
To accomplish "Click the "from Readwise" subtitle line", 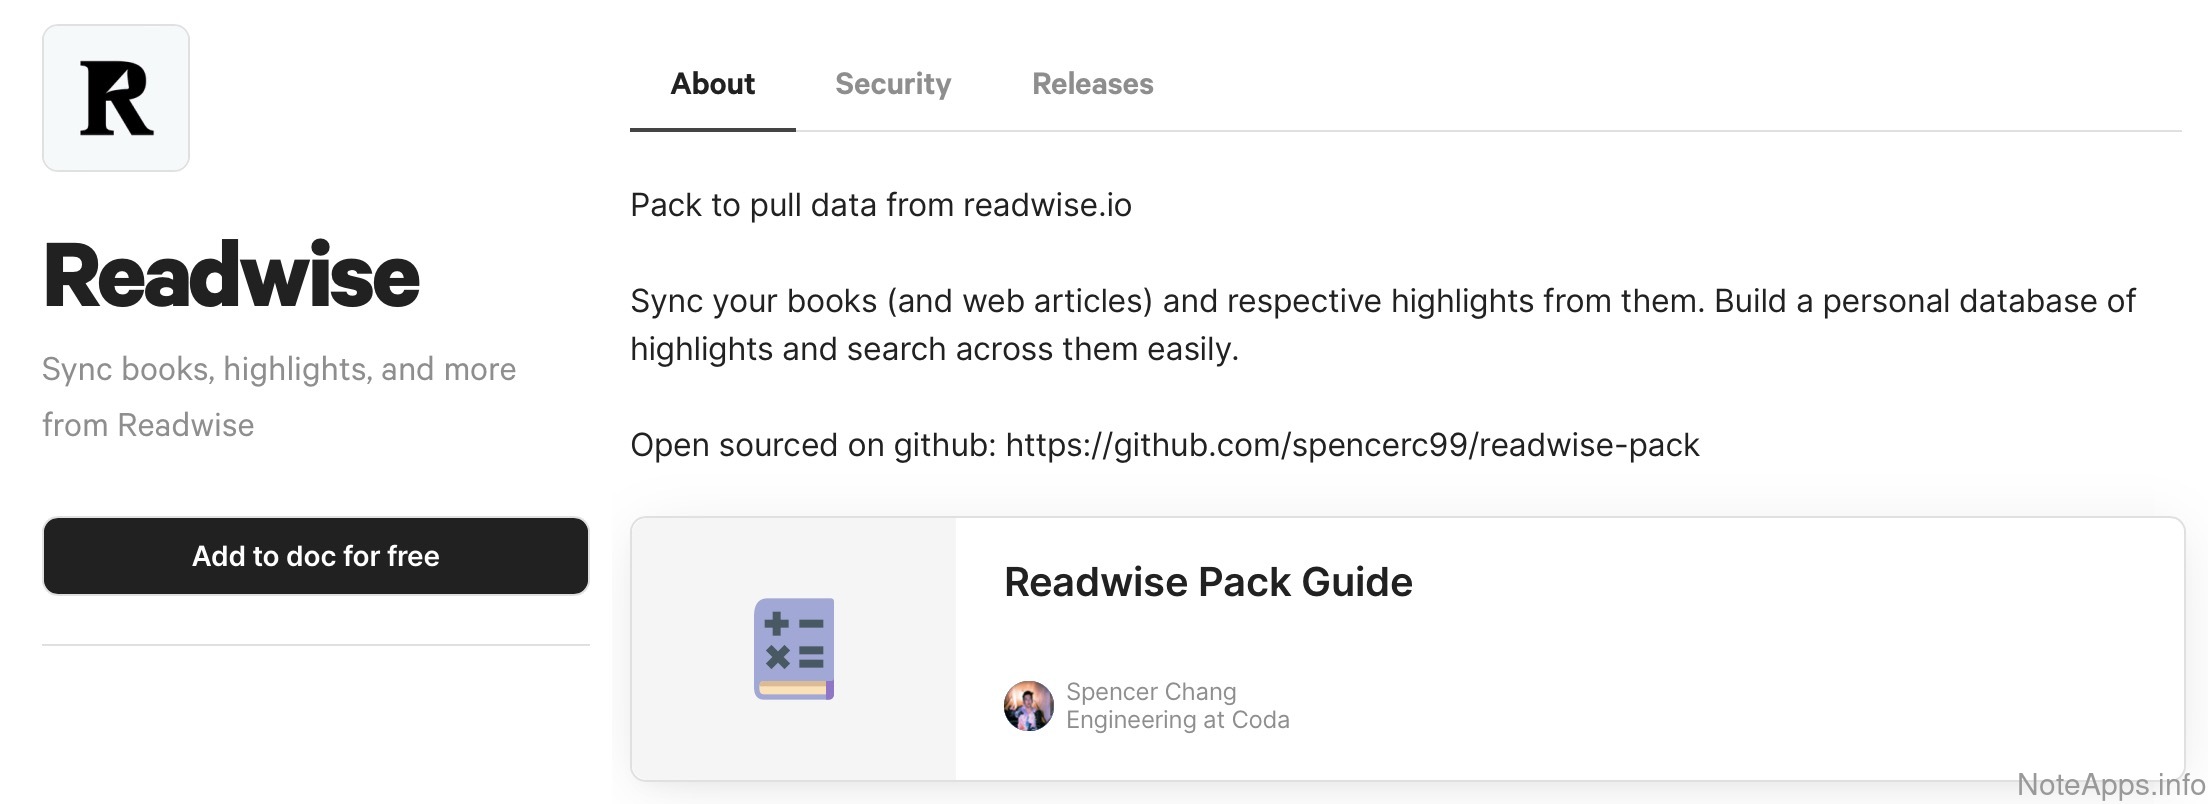I will click(148, 425).
